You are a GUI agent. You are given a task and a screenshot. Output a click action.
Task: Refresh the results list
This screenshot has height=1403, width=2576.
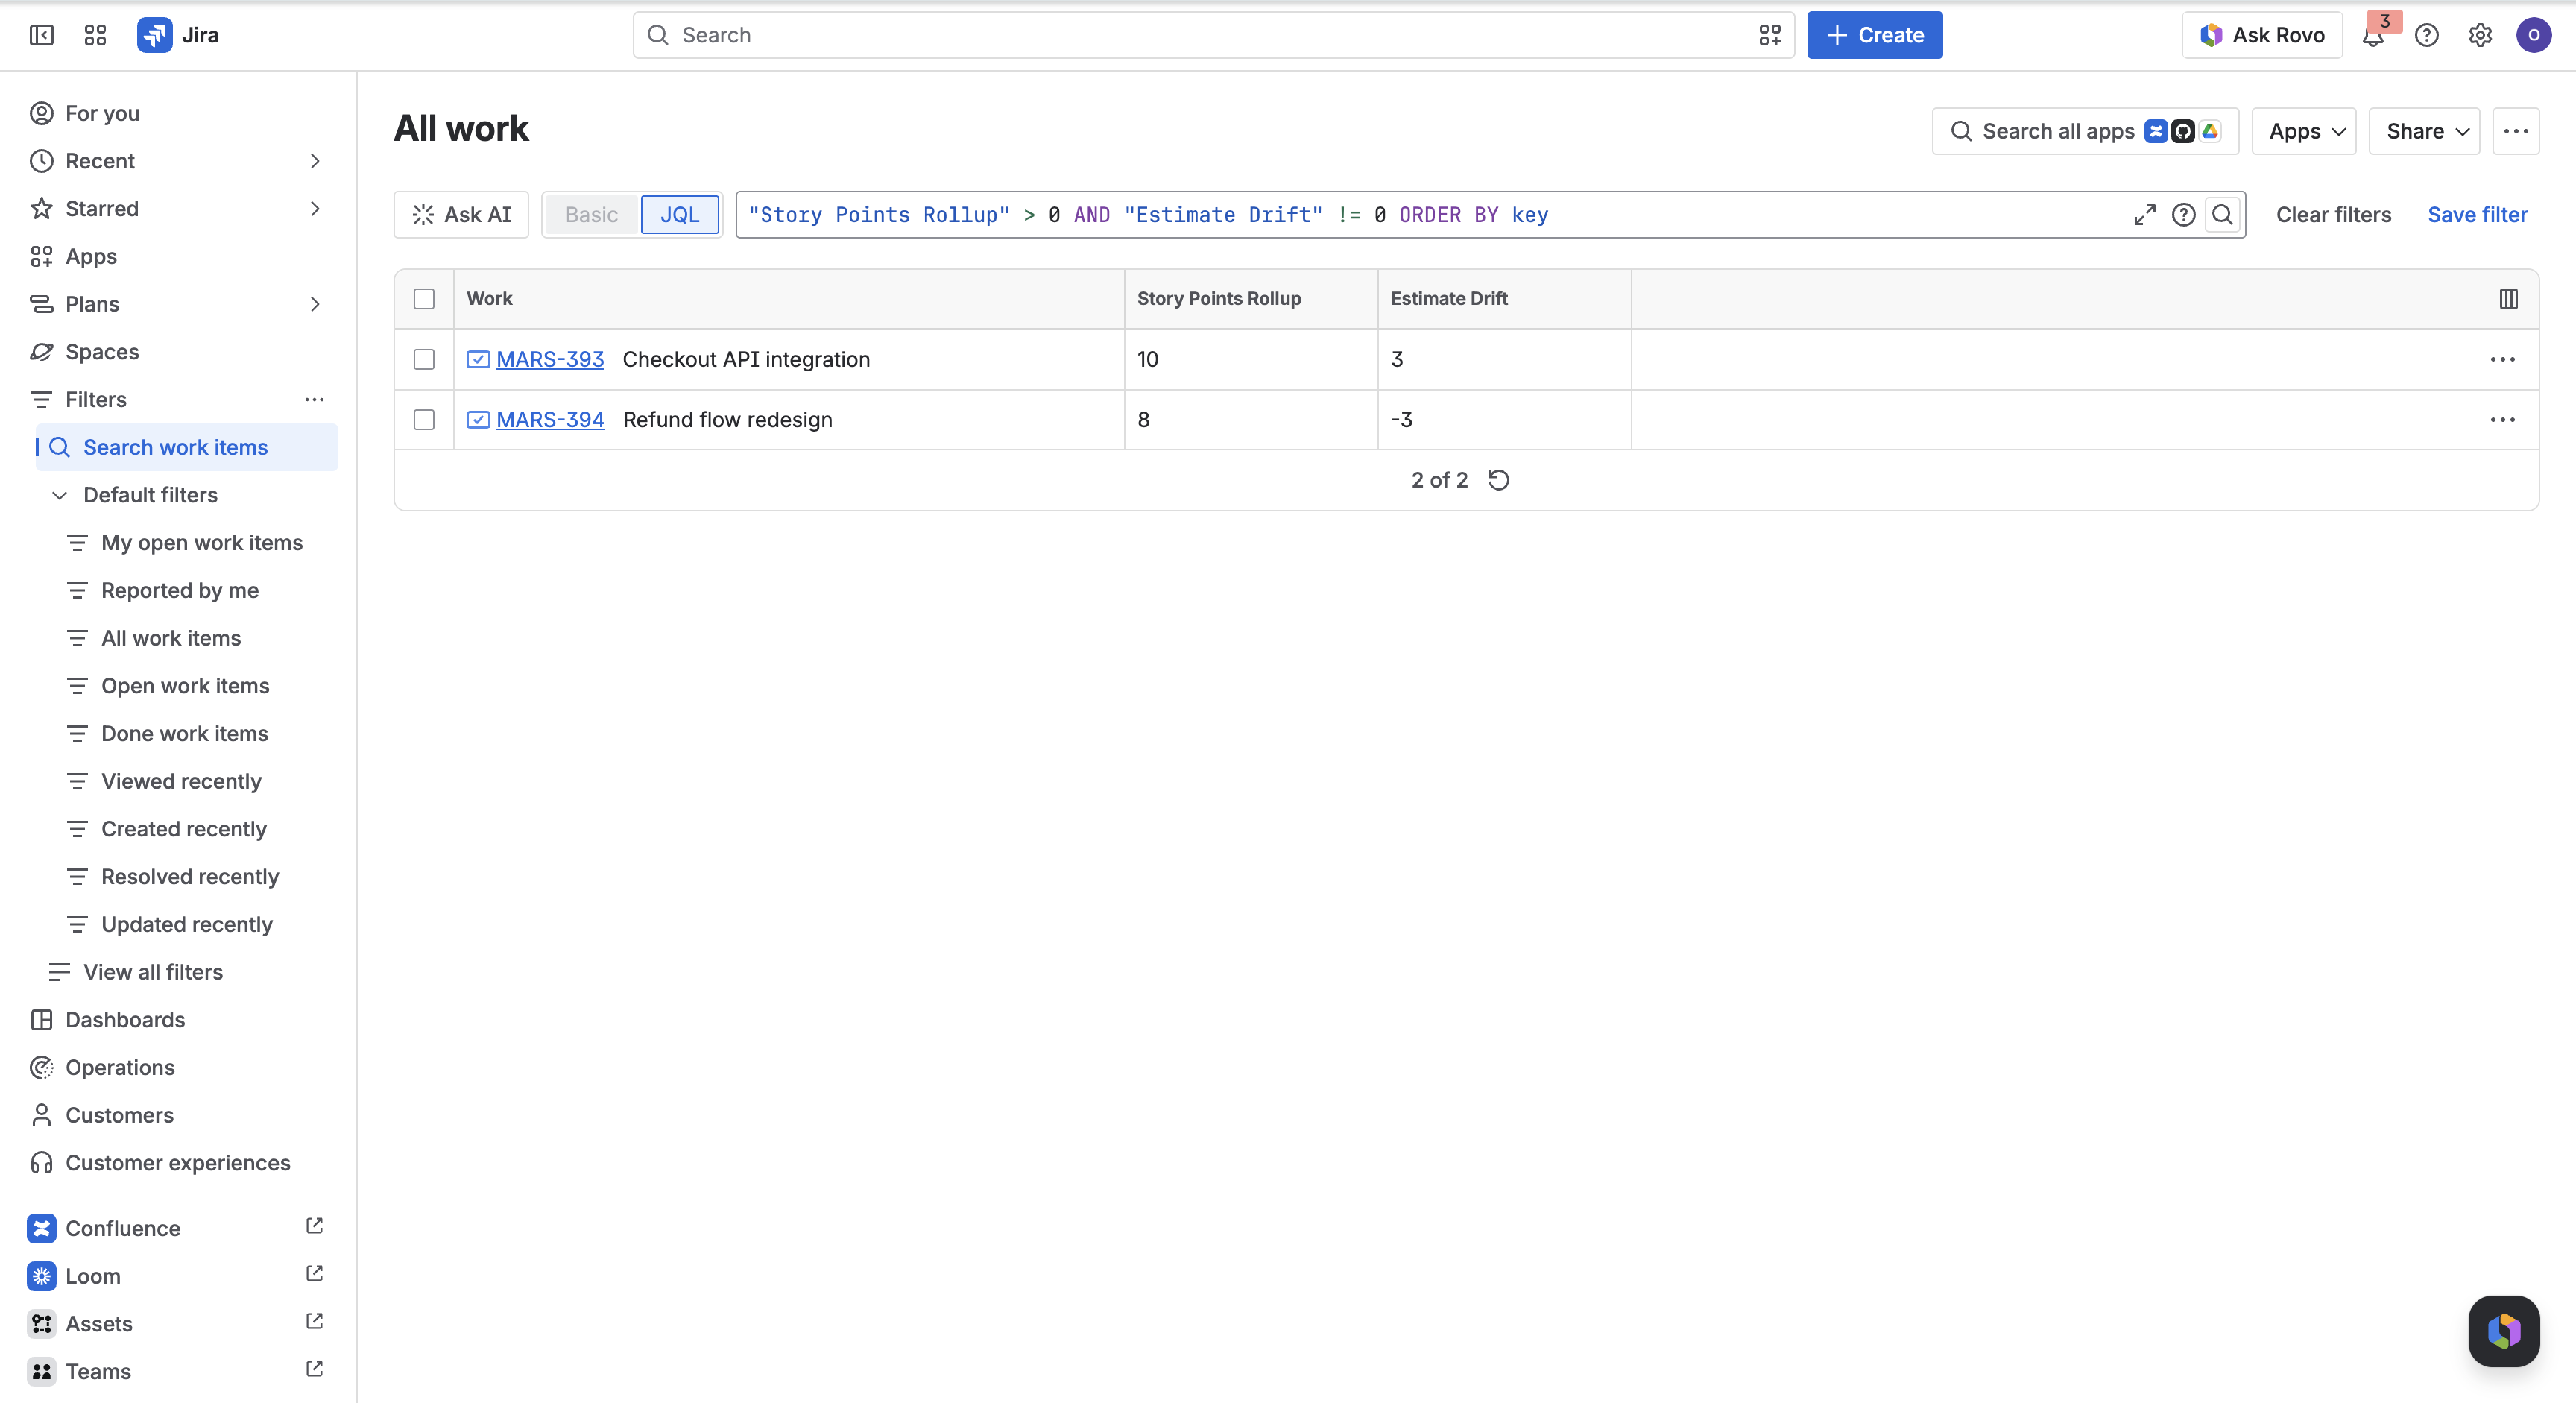(1498, 480)
